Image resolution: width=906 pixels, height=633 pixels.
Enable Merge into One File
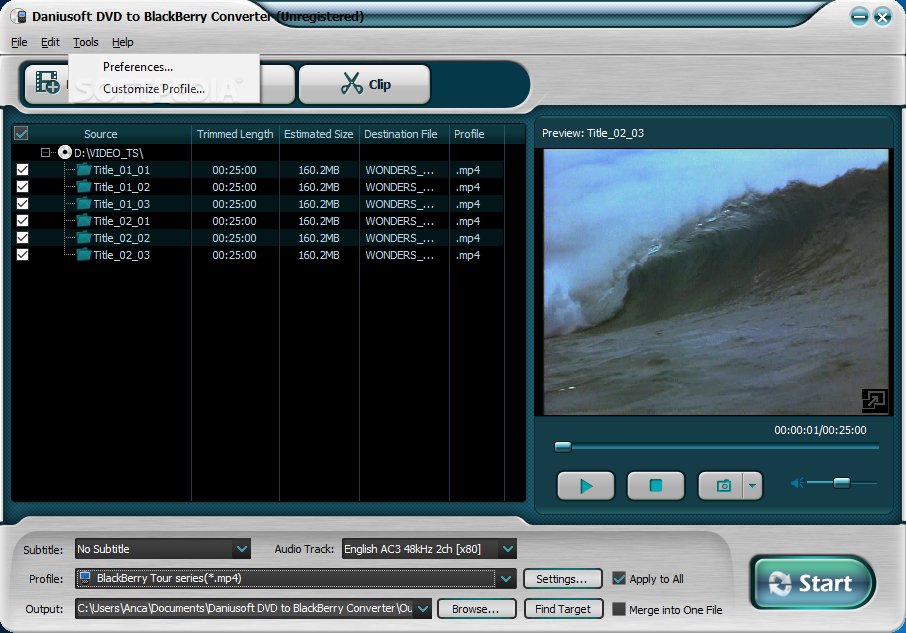(x=619, y=609)
